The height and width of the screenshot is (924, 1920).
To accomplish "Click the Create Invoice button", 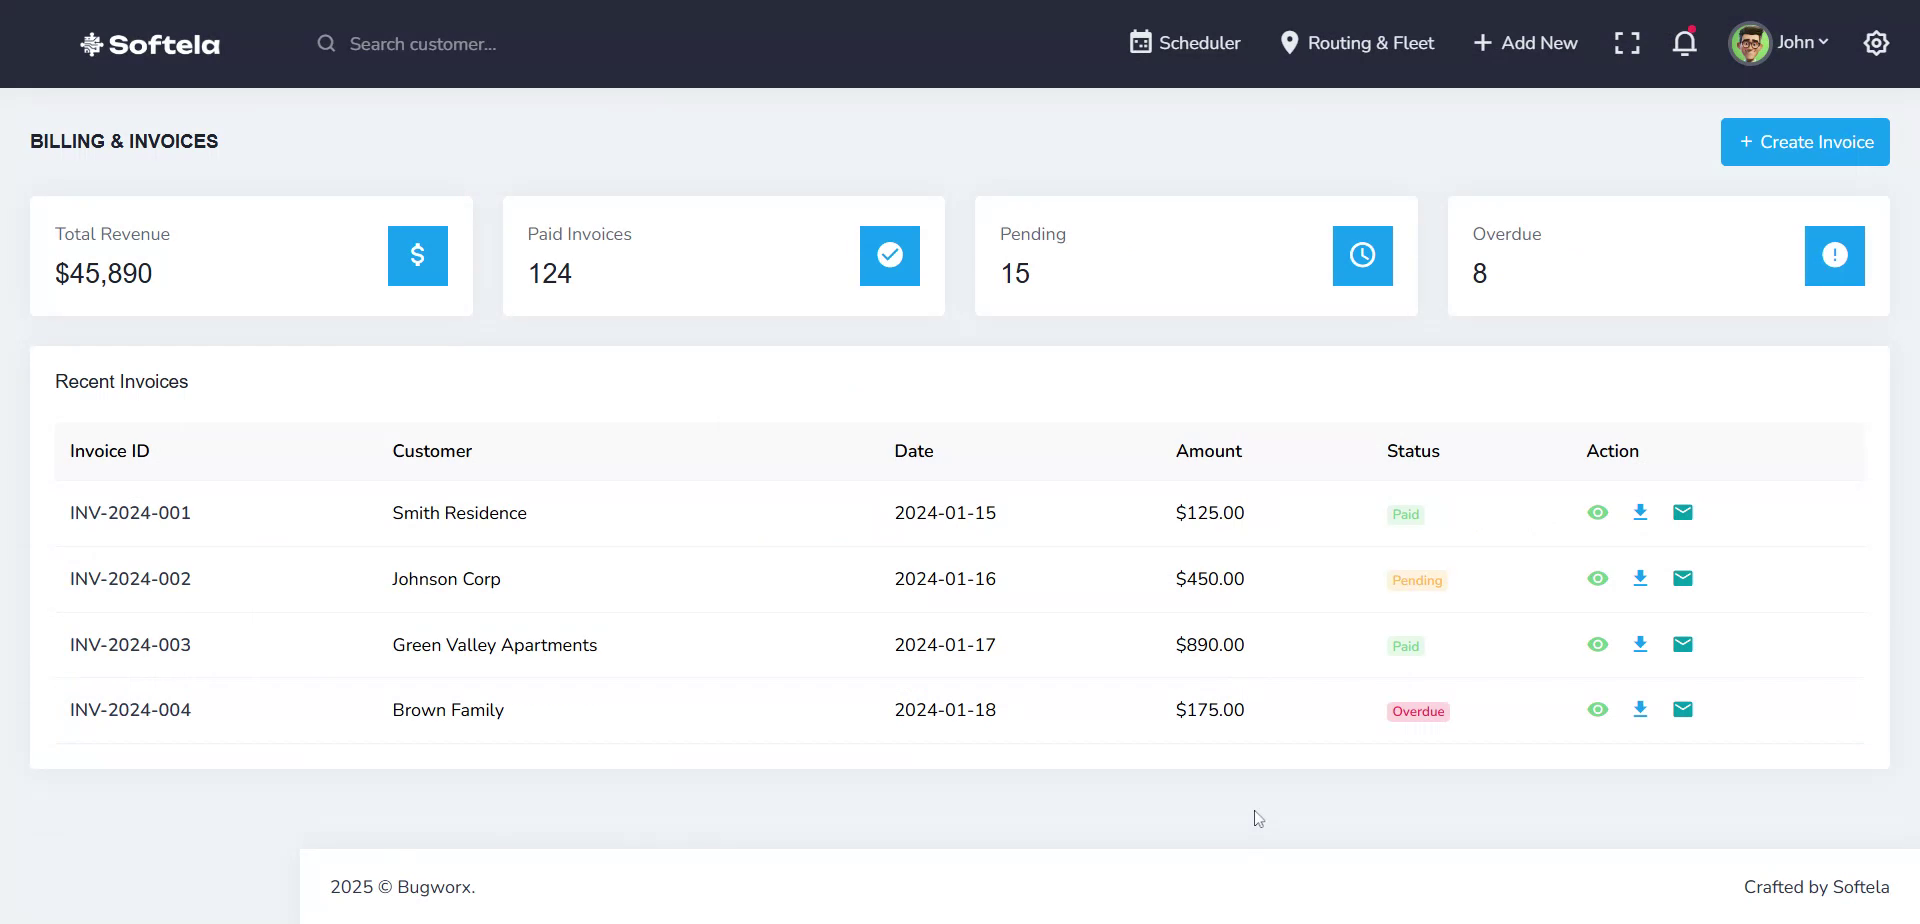I will tap(1805, 141).
